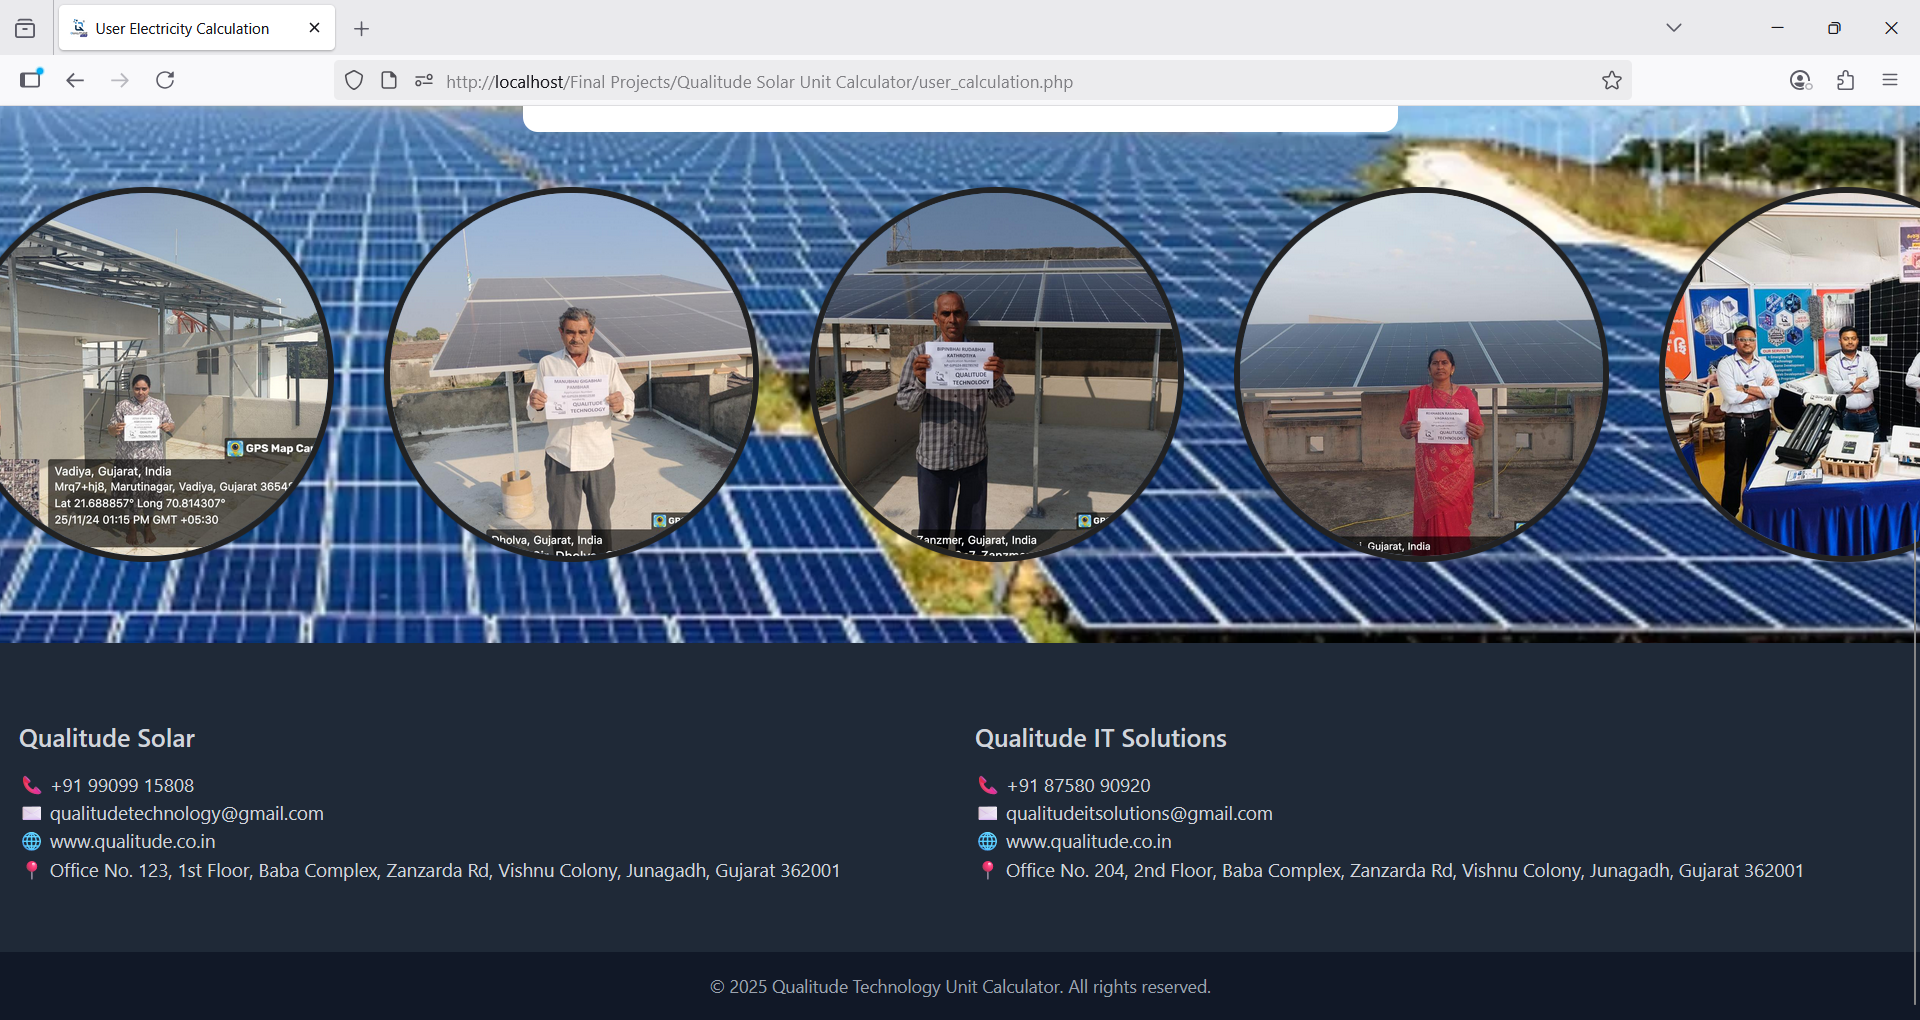The image size is (1920, 1020).
Task: Go back using the back arrow
Action: point(75,80)
